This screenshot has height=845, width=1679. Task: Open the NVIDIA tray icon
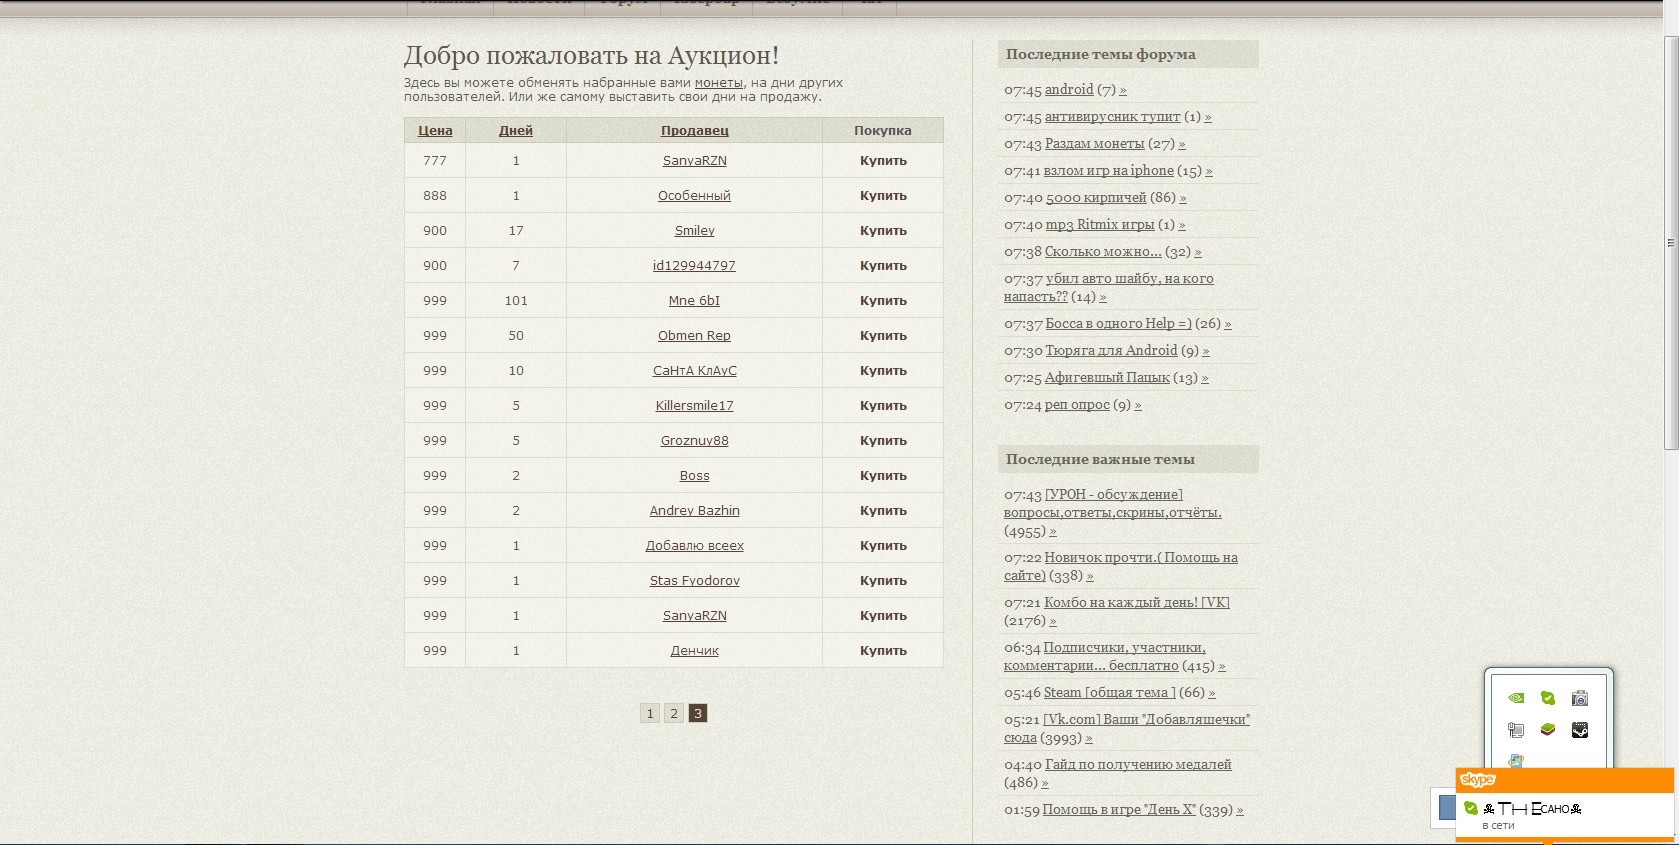pos(1516,698)
